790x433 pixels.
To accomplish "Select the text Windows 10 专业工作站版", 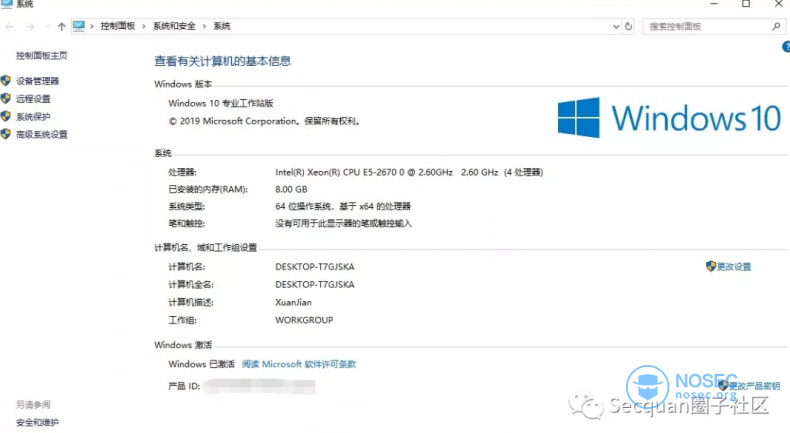I will 221,103.
